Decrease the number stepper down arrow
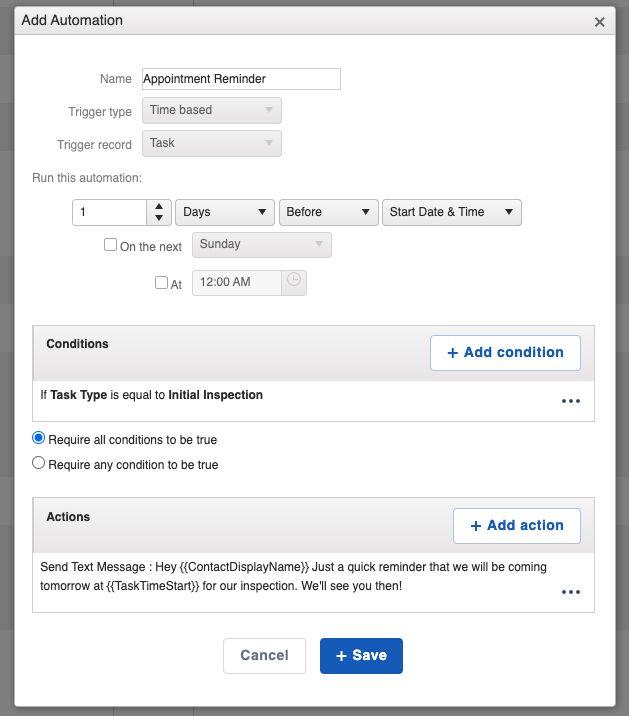 (159, 218)
